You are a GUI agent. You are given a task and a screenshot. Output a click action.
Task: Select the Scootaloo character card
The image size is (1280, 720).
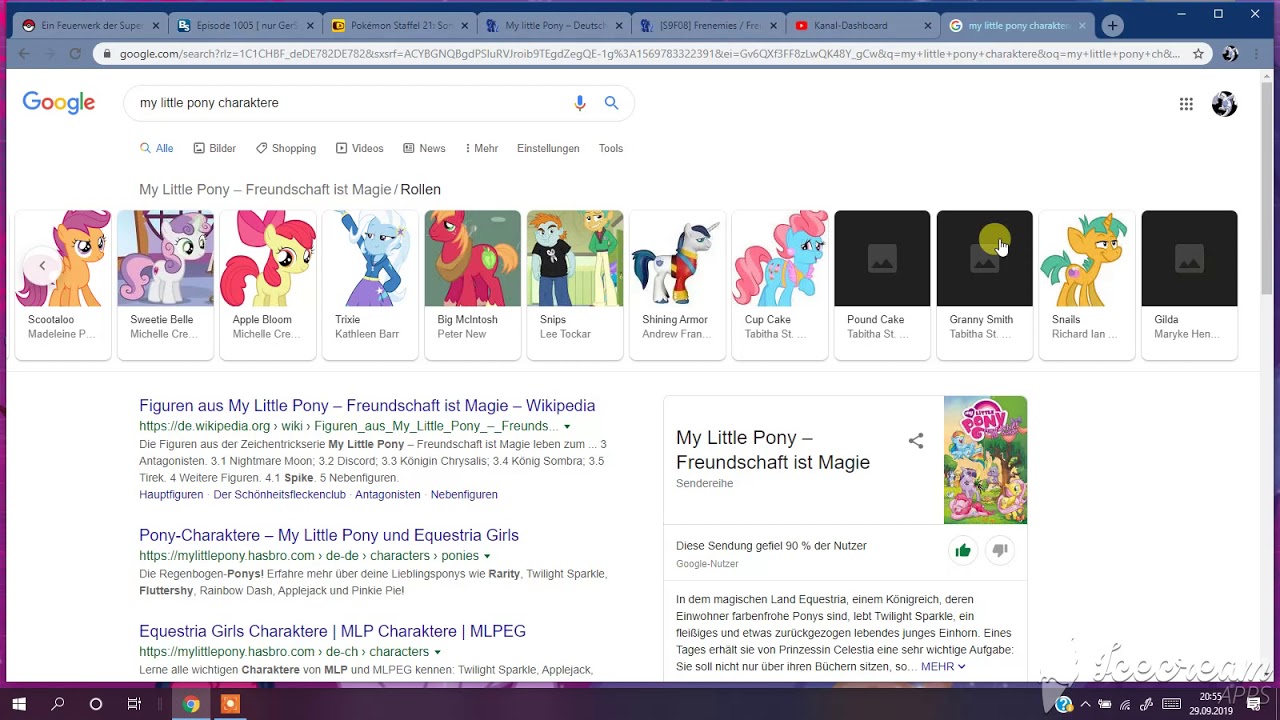(x=63, y=284)
